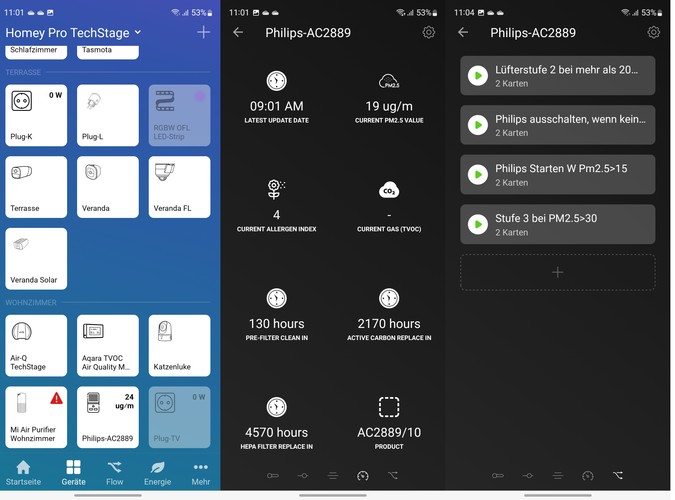Viewport: 675px width, 500px height.
Task: Toggle the Plug-TV device tile
Action: pos(180,417)
